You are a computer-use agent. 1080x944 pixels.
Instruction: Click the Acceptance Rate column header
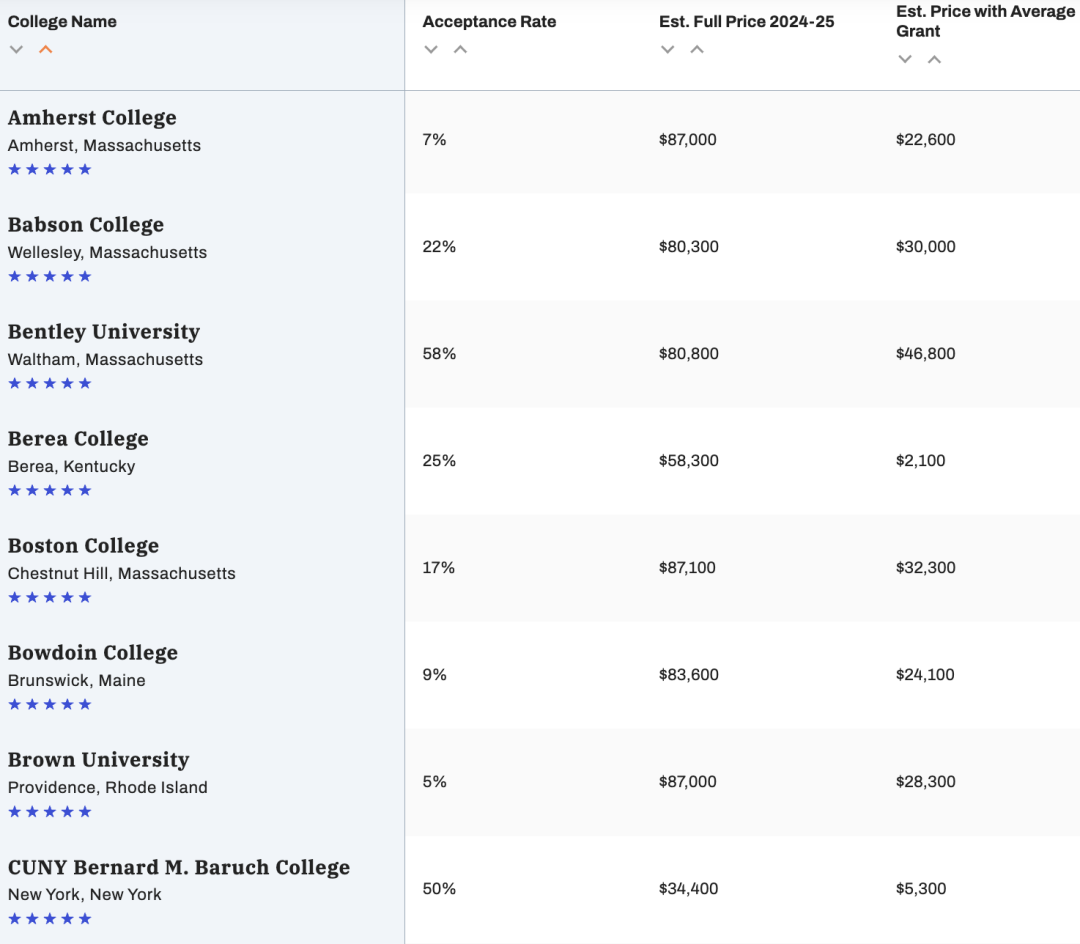[489, 21]
